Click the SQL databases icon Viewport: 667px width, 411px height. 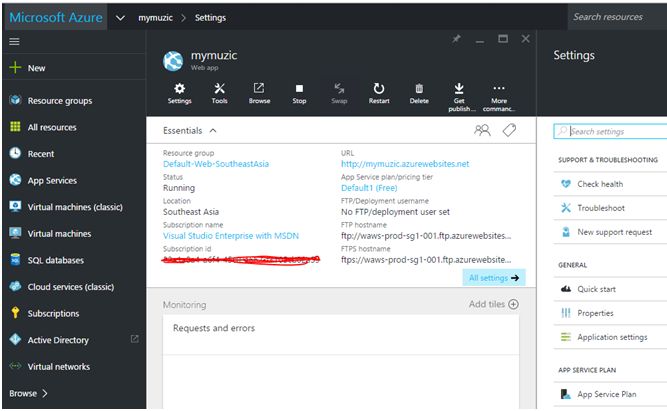point(15,260)
